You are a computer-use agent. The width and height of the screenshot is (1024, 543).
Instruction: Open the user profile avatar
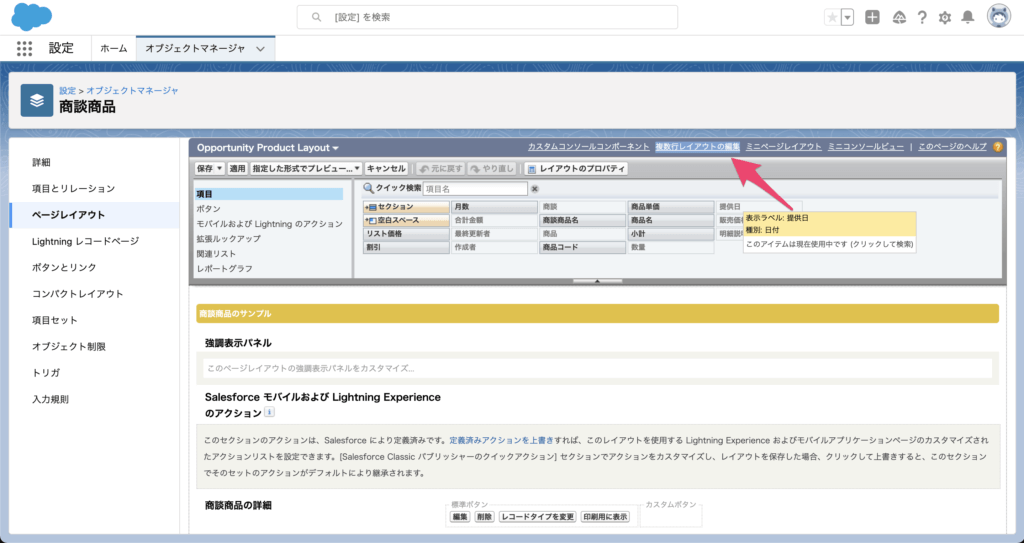tap(998, 17)
